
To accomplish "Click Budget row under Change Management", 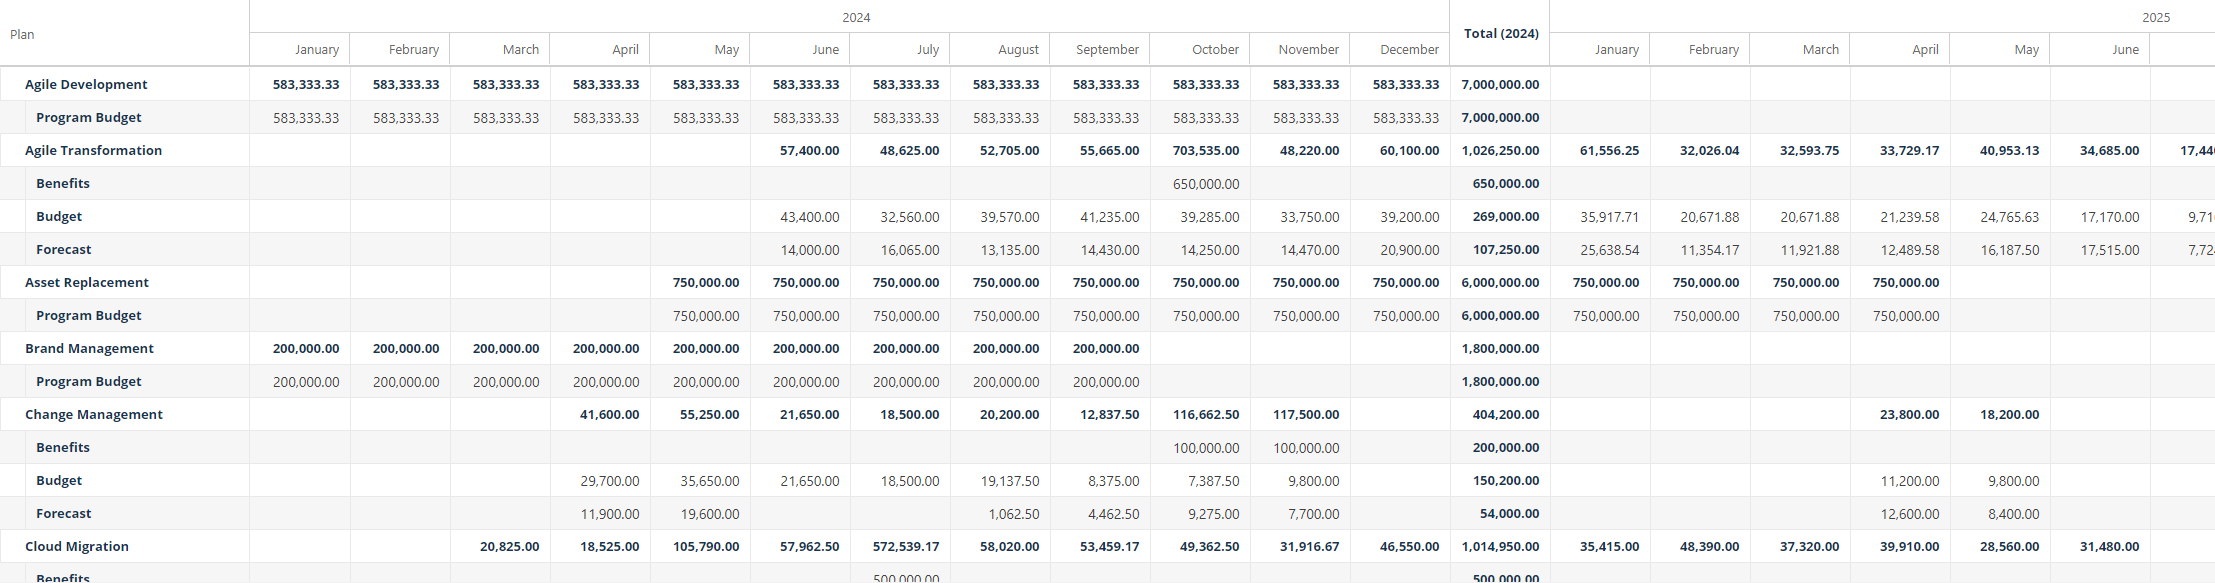I will coord(59,480).
